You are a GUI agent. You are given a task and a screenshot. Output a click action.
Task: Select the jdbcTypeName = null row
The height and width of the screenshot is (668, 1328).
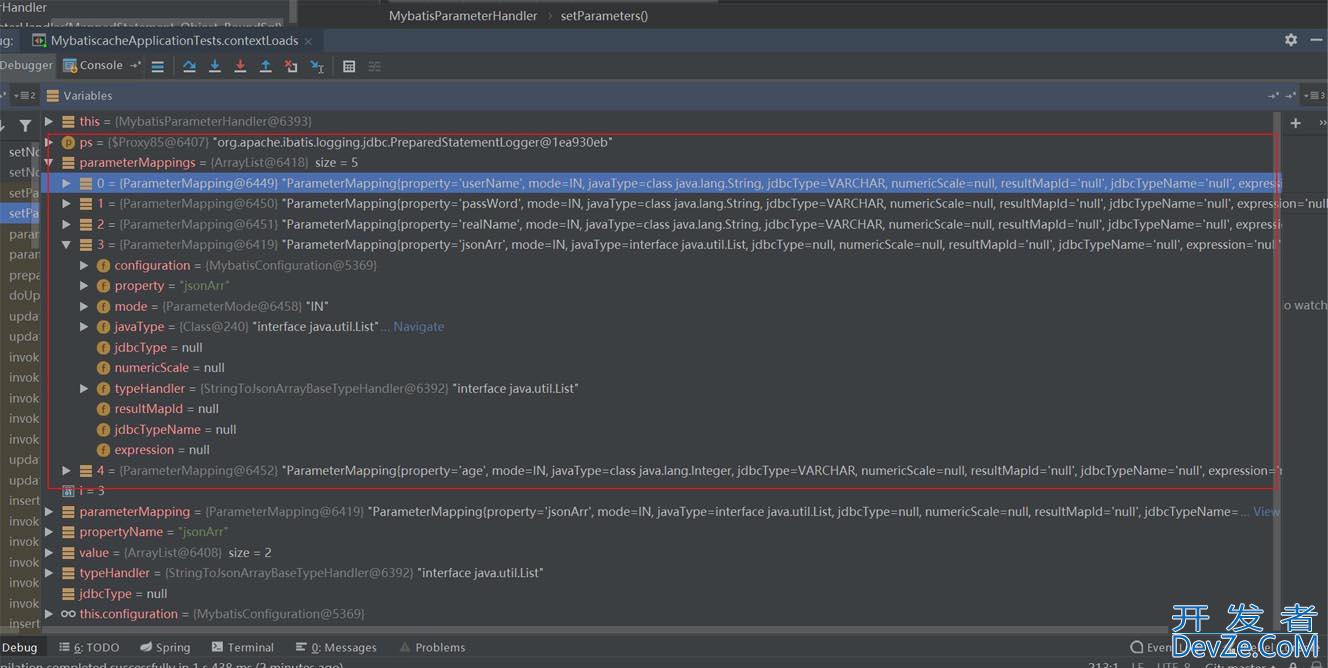tap(661, 429)
